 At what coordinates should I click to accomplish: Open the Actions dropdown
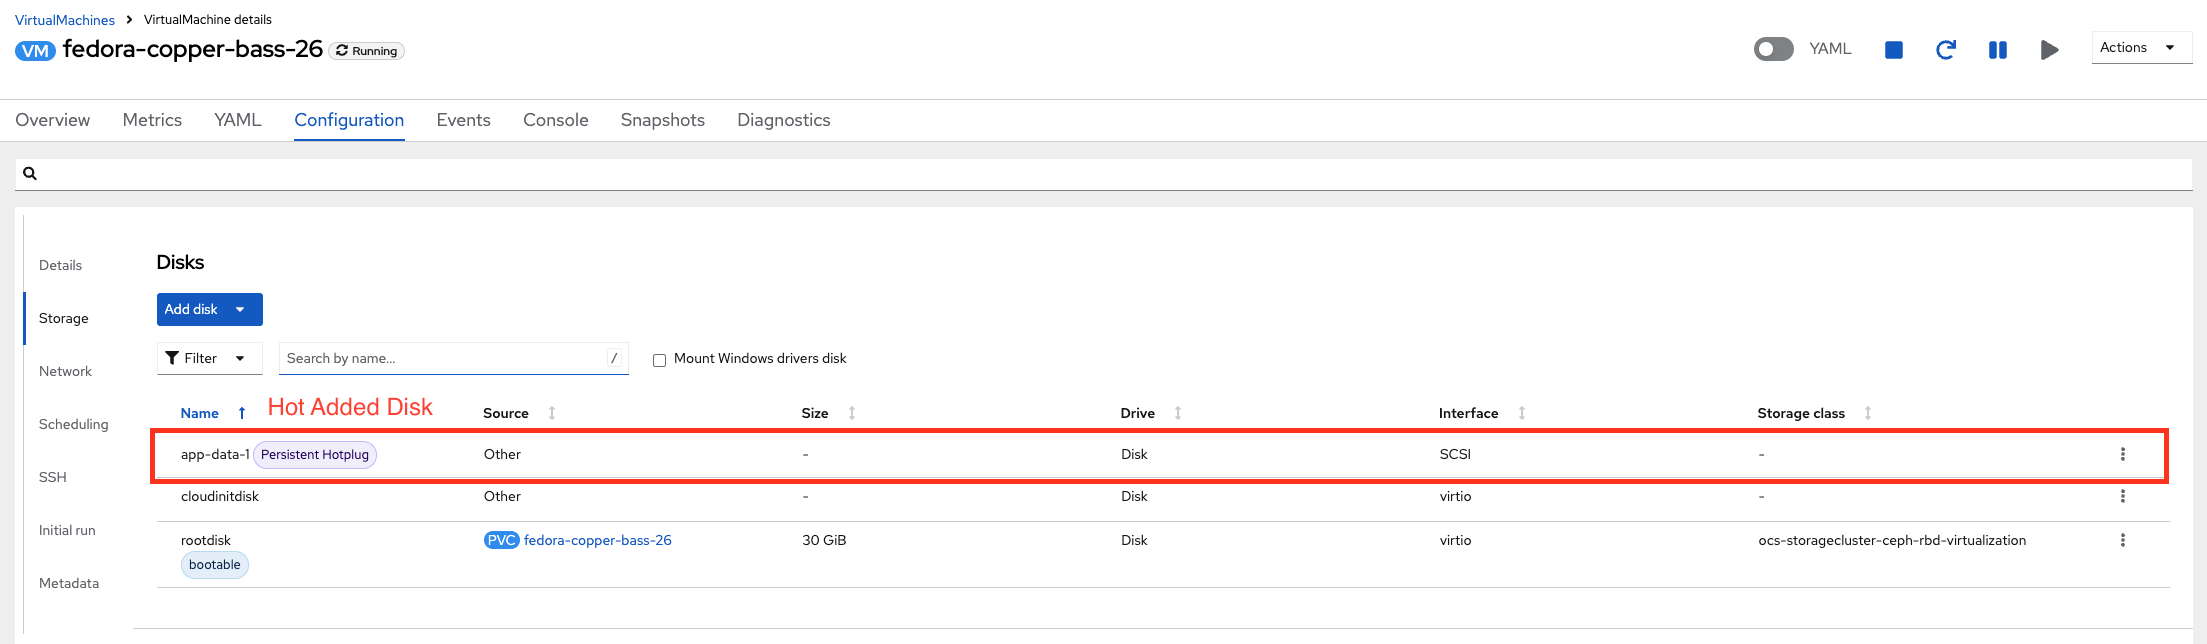2140,48
